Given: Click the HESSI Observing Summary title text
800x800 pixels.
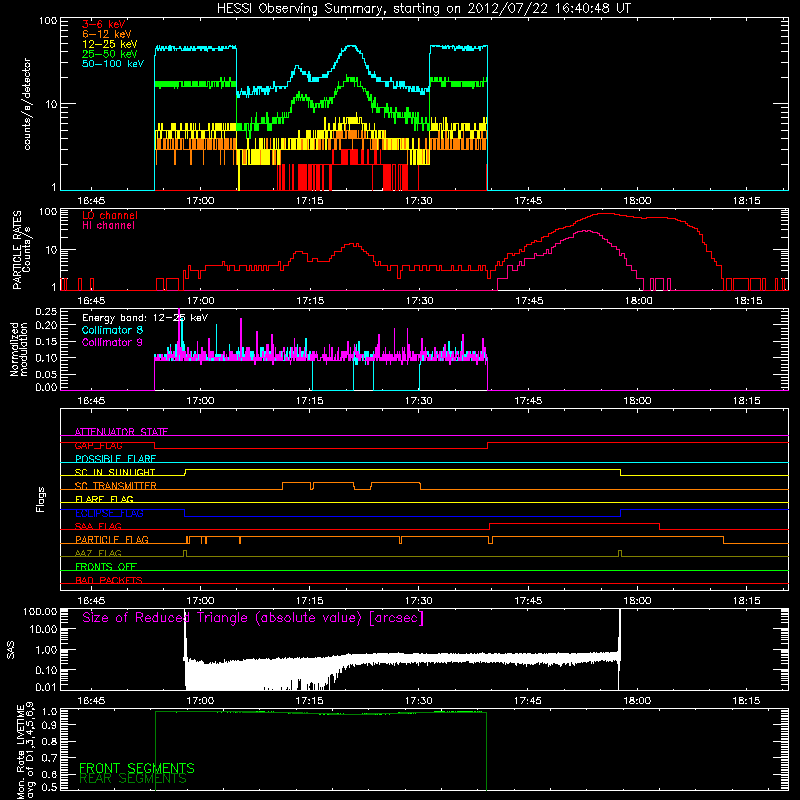Looking at the screenshot, I should (x=424, y=9).
